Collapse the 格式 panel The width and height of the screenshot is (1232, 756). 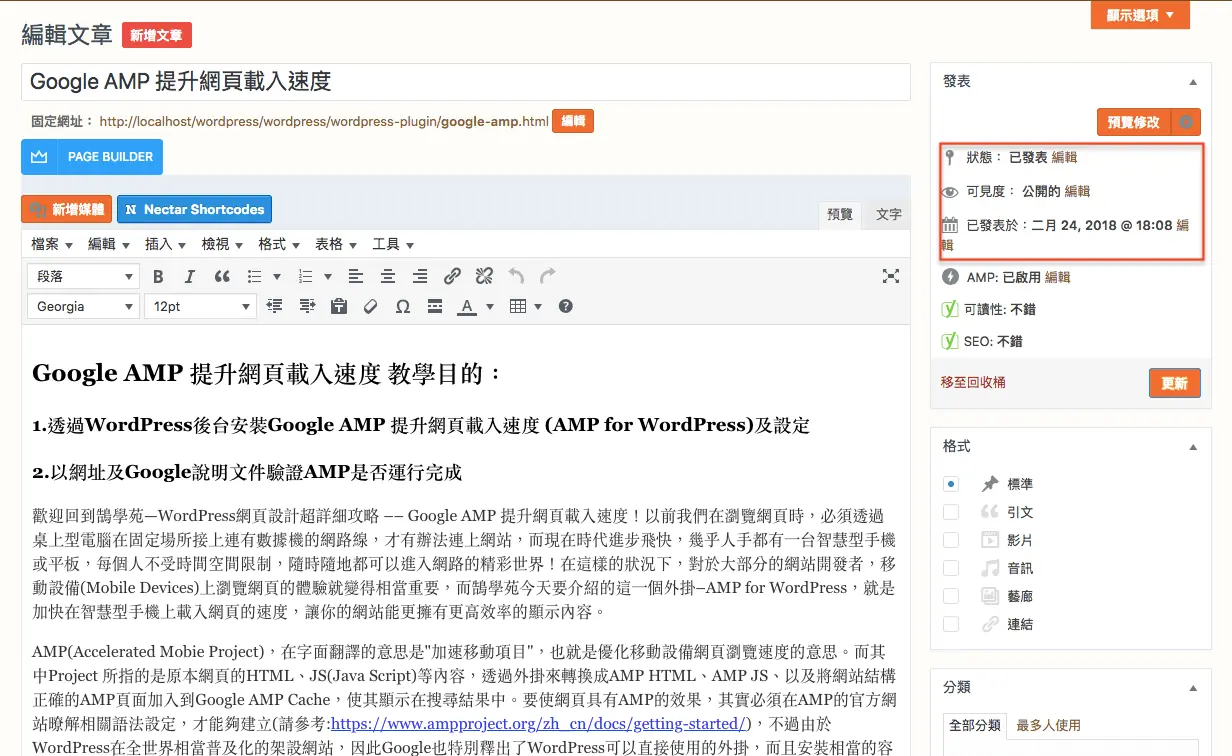(x=1192, y=447)
